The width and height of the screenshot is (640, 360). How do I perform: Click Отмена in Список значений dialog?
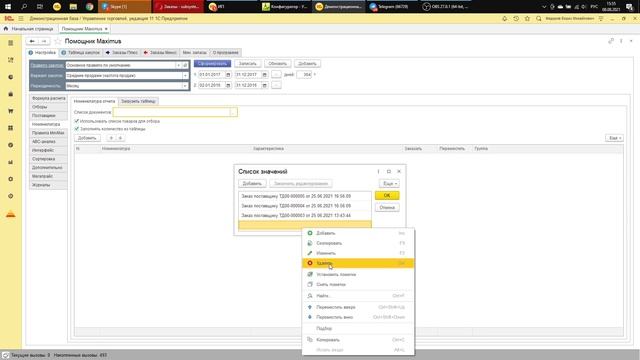(387, 207)
